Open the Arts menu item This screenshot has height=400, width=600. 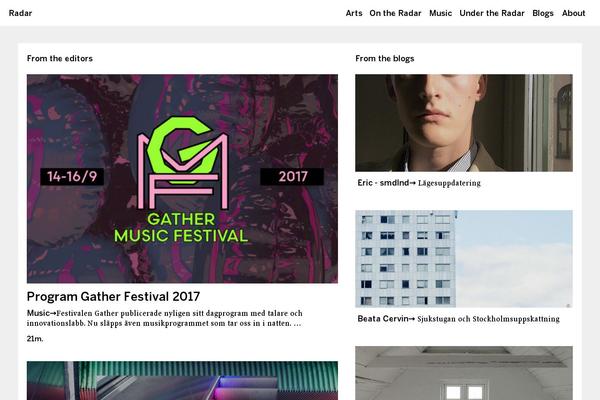coord(354,13)
